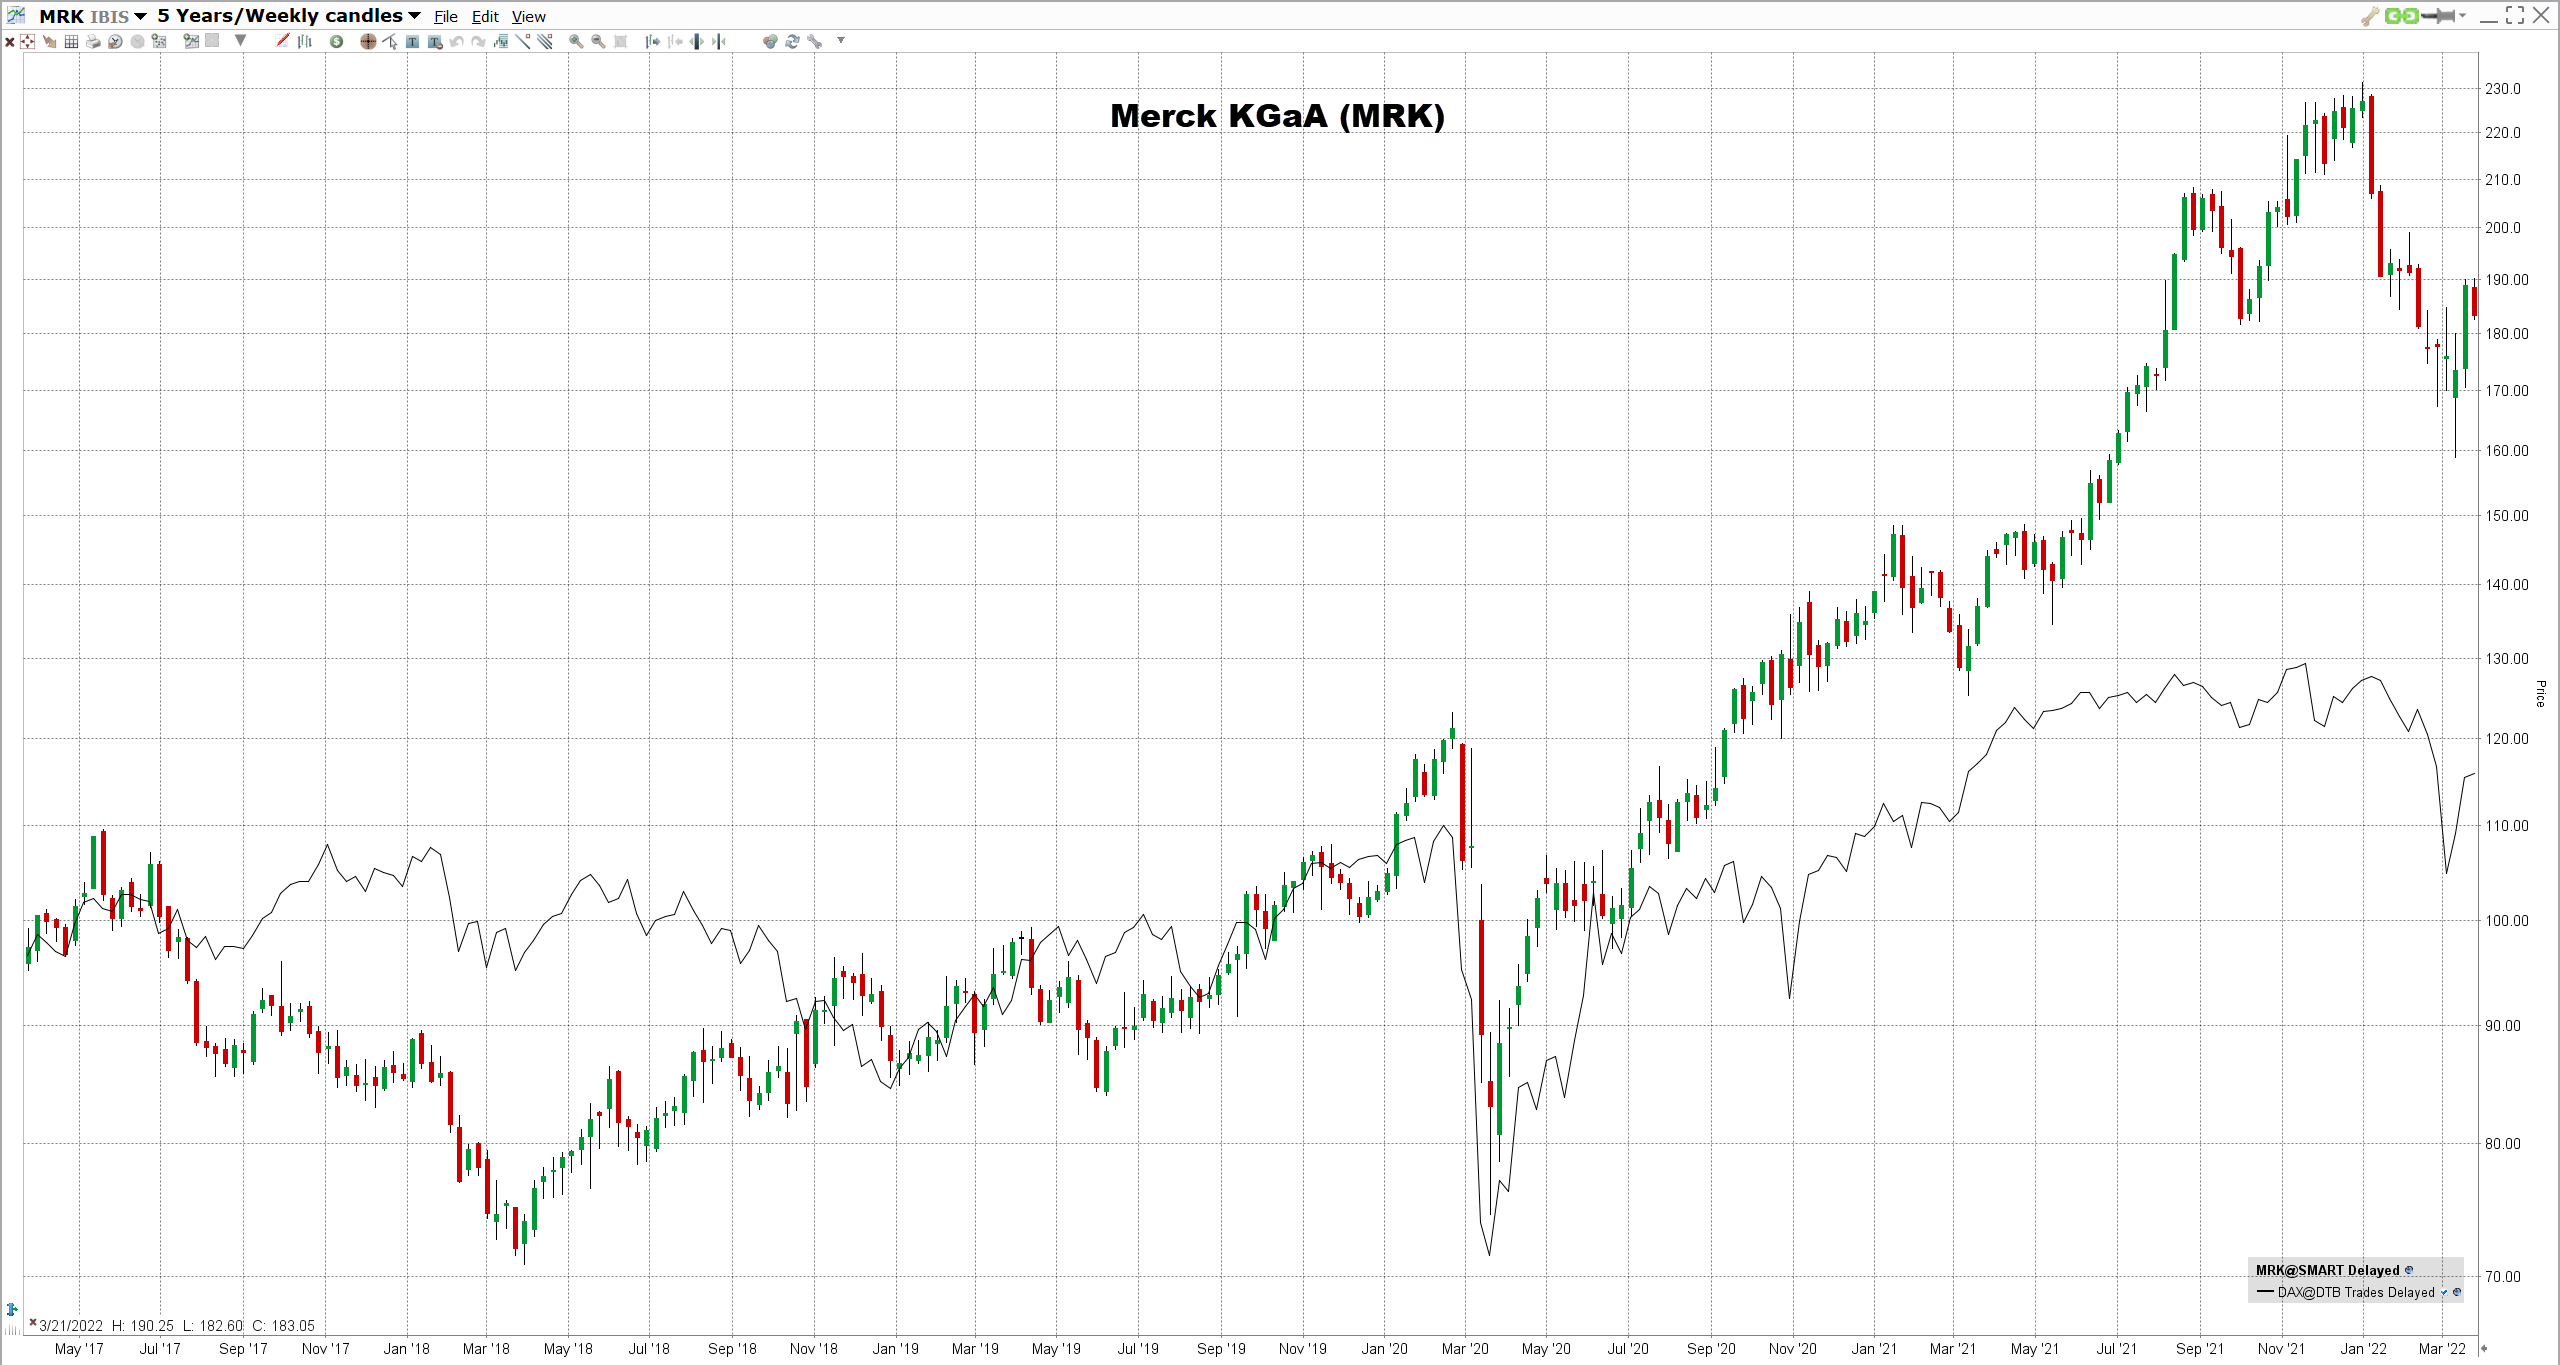The image size is (2560, 1365).
Task: Click the vertical Price axis label
Action: (2540, 693)
